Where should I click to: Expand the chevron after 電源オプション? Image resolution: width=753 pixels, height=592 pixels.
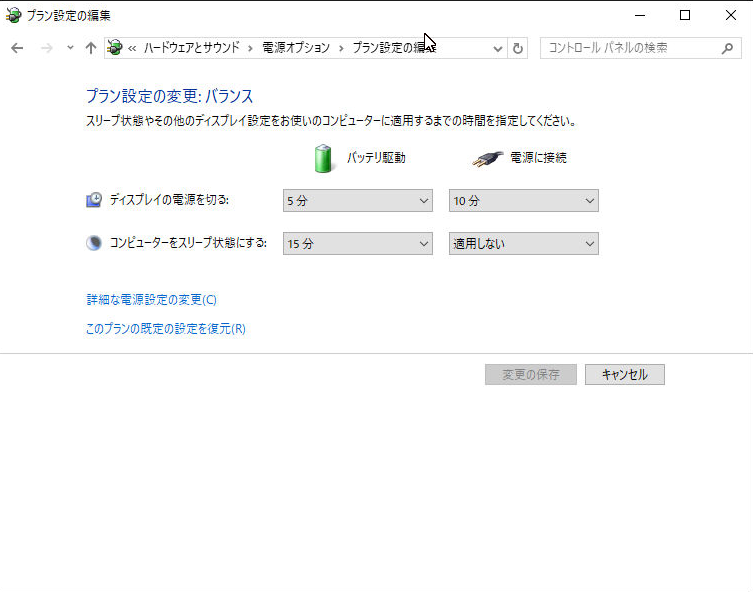tap(341, 48)
